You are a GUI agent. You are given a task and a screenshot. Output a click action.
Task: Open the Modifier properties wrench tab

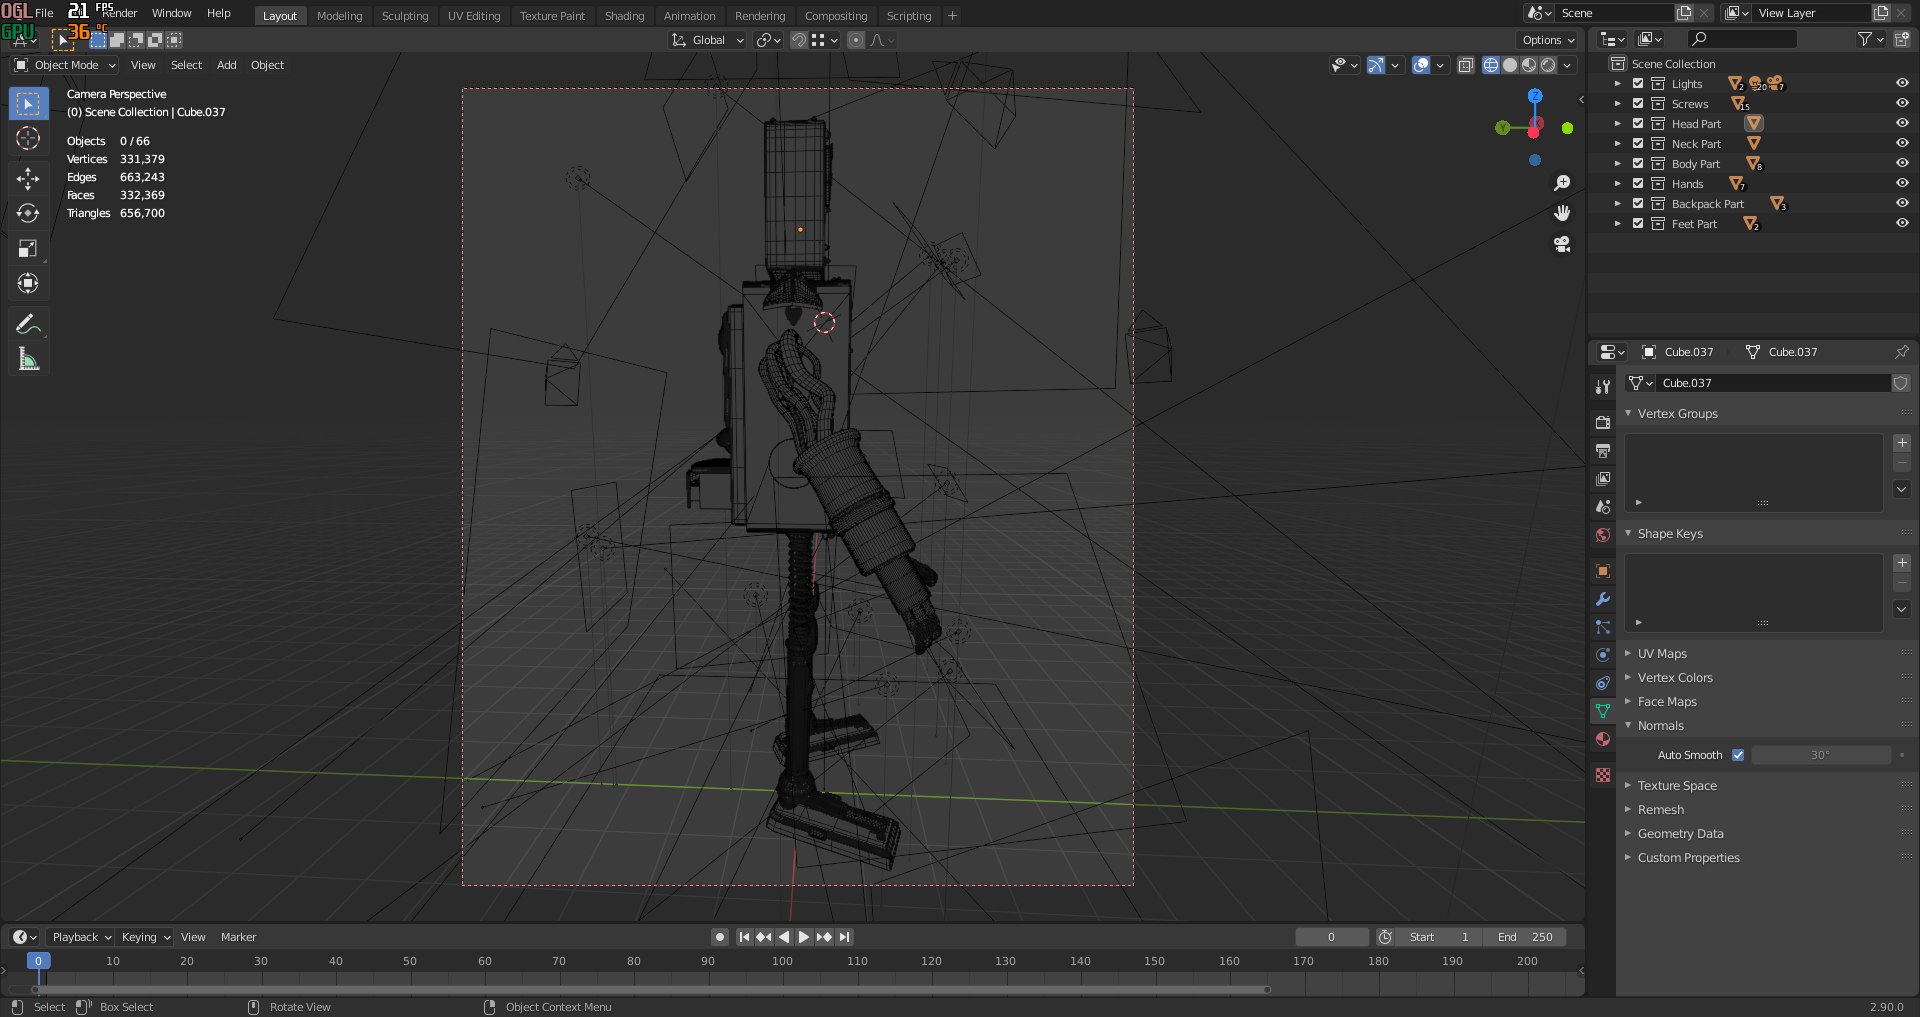pos(1603,599)
